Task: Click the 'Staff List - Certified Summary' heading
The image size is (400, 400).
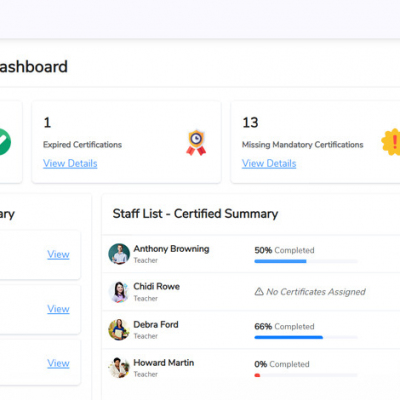Action: pos(195,214)
